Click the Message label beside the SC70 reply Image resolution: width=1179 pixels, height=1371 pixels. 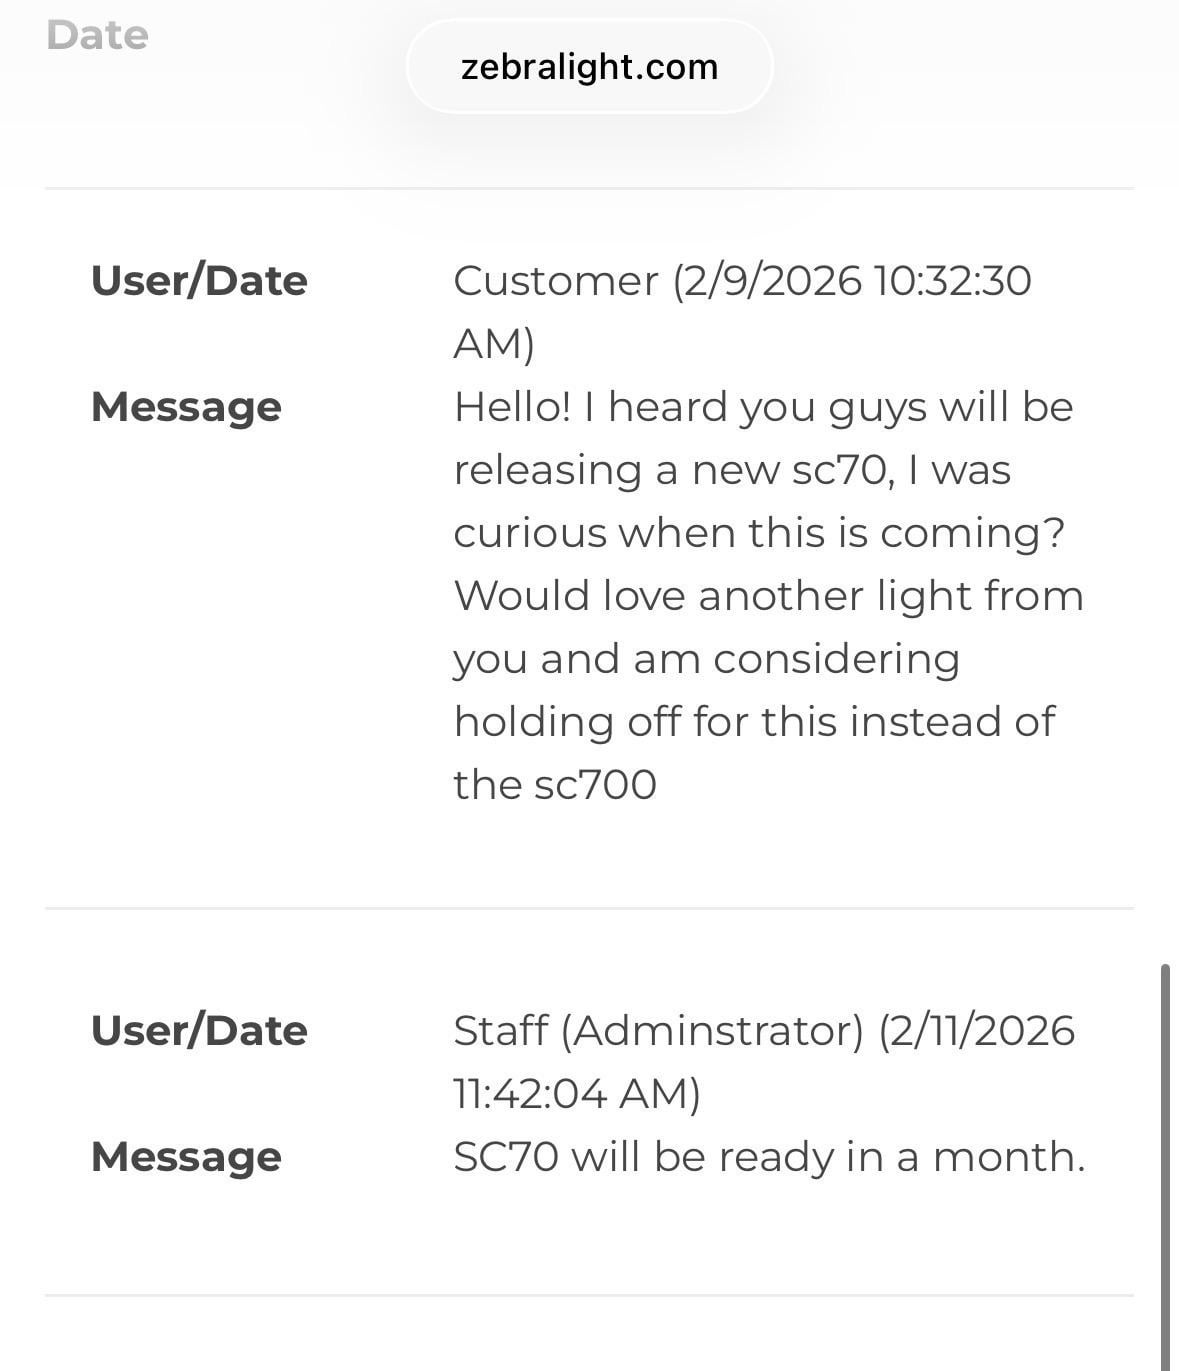pyautogui.click(x=186, y=1157)
